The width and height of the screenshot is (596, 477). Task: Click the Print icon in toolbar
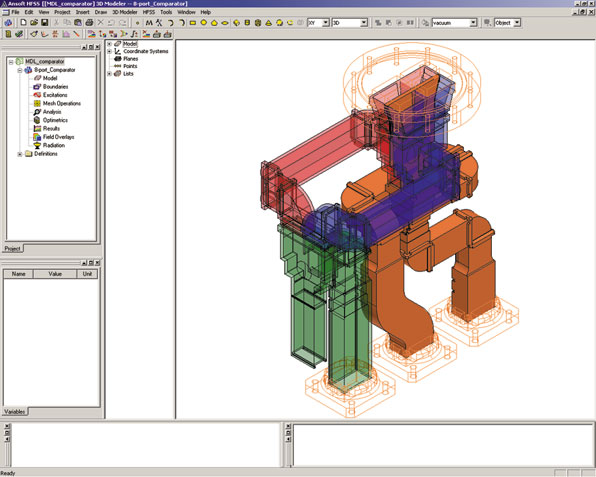pos(89,23)
